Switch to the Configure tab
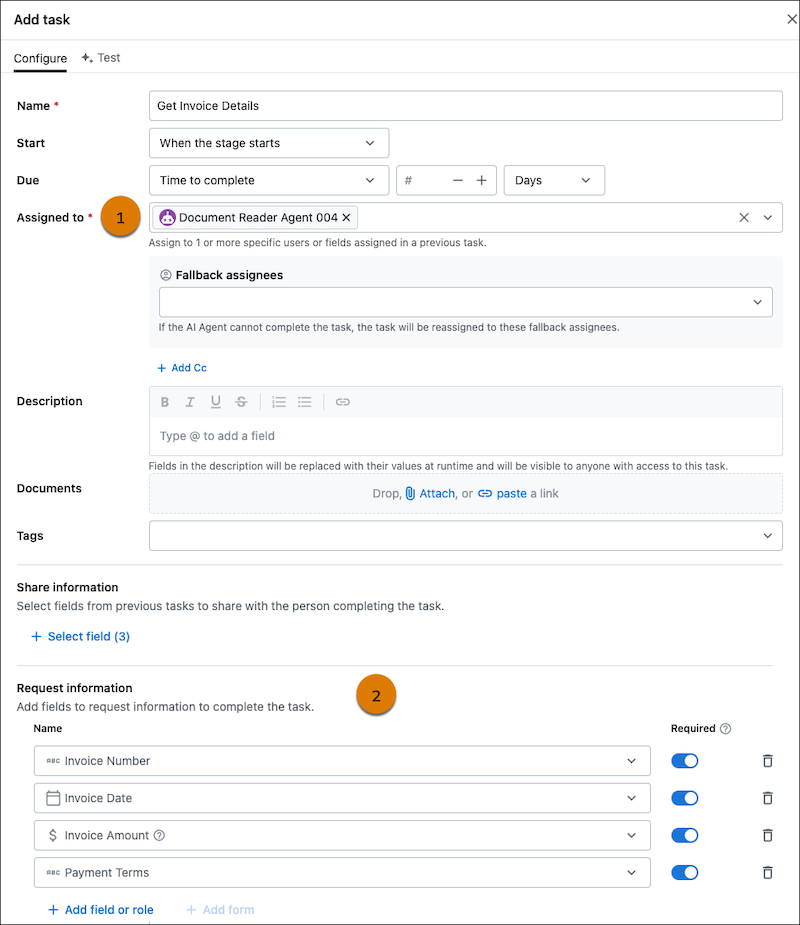Screen dimensions: 800x925 [x=40, y=58]
